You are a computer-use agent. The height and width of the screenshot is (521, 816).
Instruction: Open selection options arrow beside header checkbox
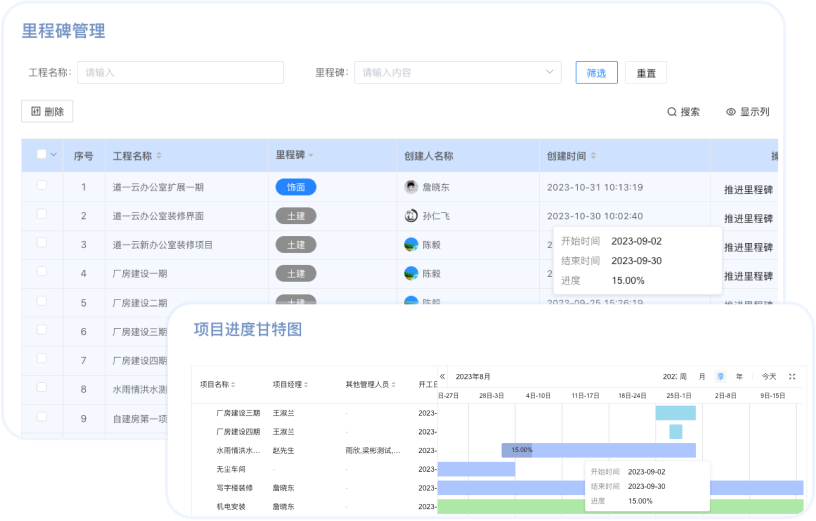(54, 155)
